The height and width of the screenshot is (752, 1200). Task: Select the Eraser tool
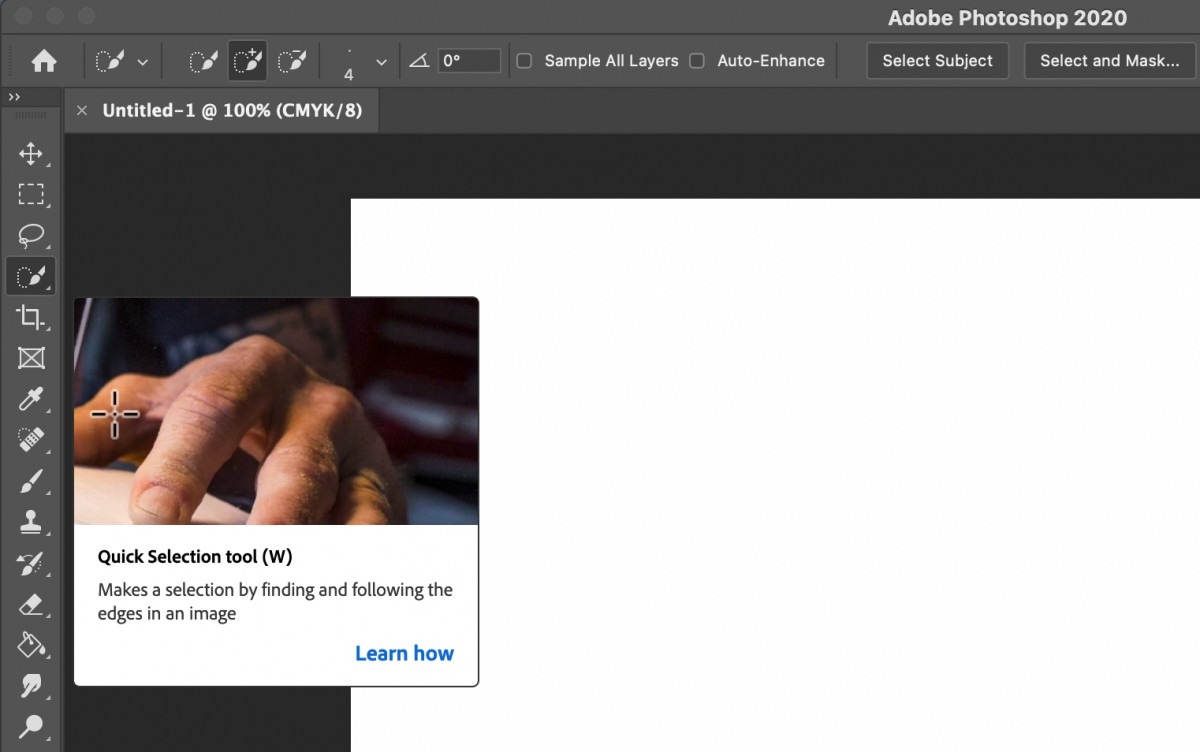pos(30,604)
